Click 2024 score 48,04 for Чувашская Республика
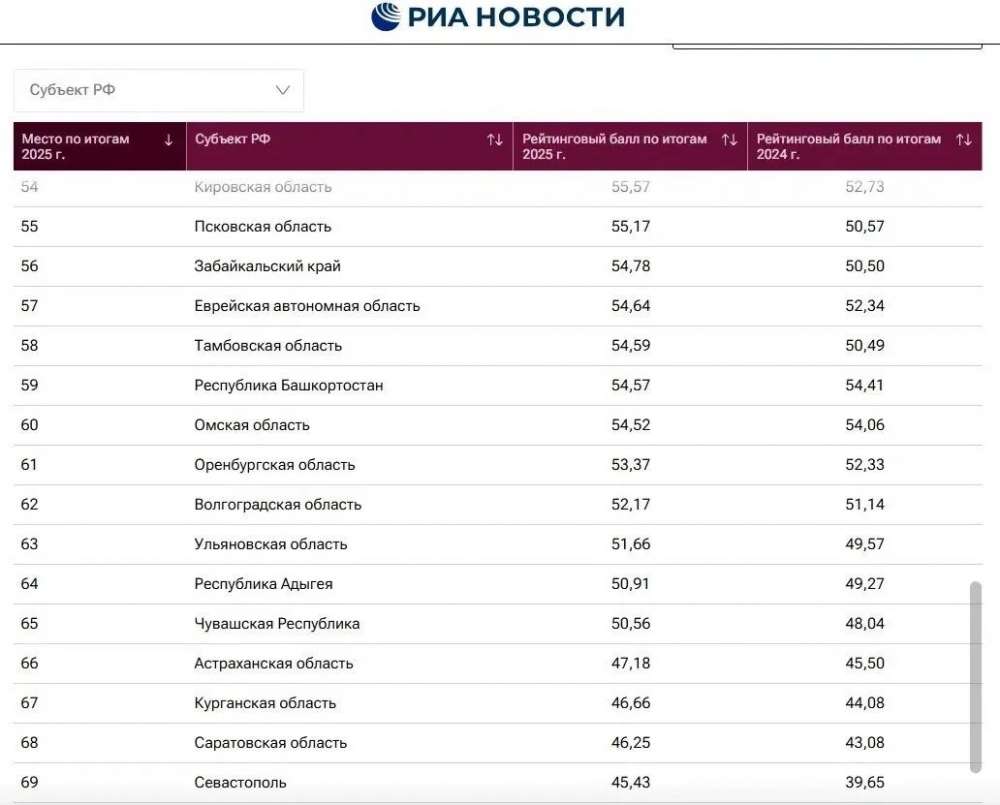 (x=865, y=623)
